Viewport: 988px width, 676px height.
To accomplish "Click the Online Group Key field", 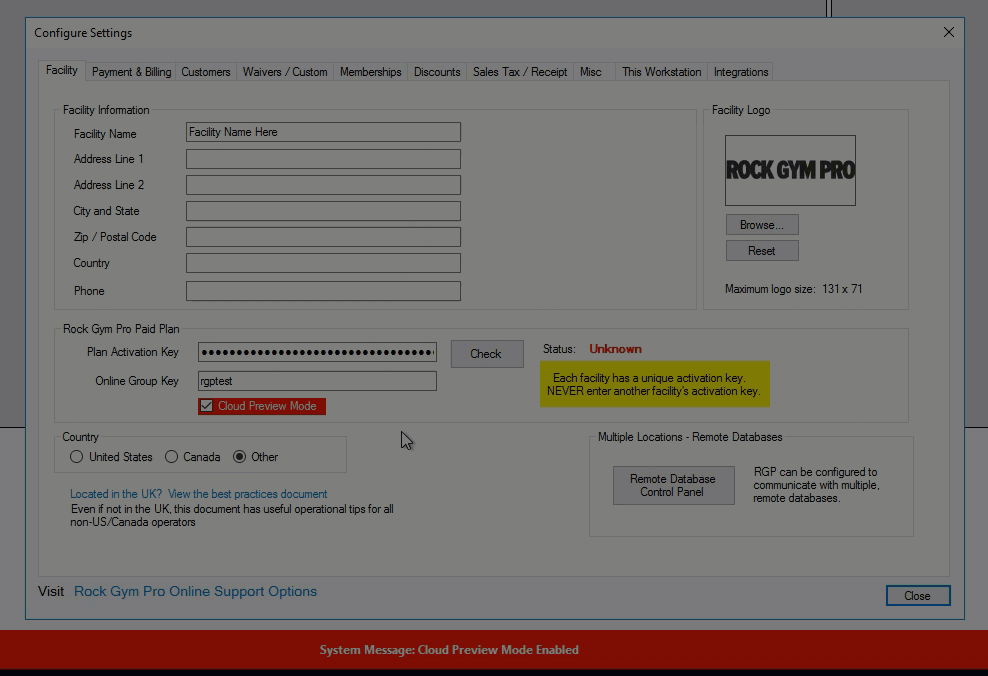I will (x=317, y=381).
